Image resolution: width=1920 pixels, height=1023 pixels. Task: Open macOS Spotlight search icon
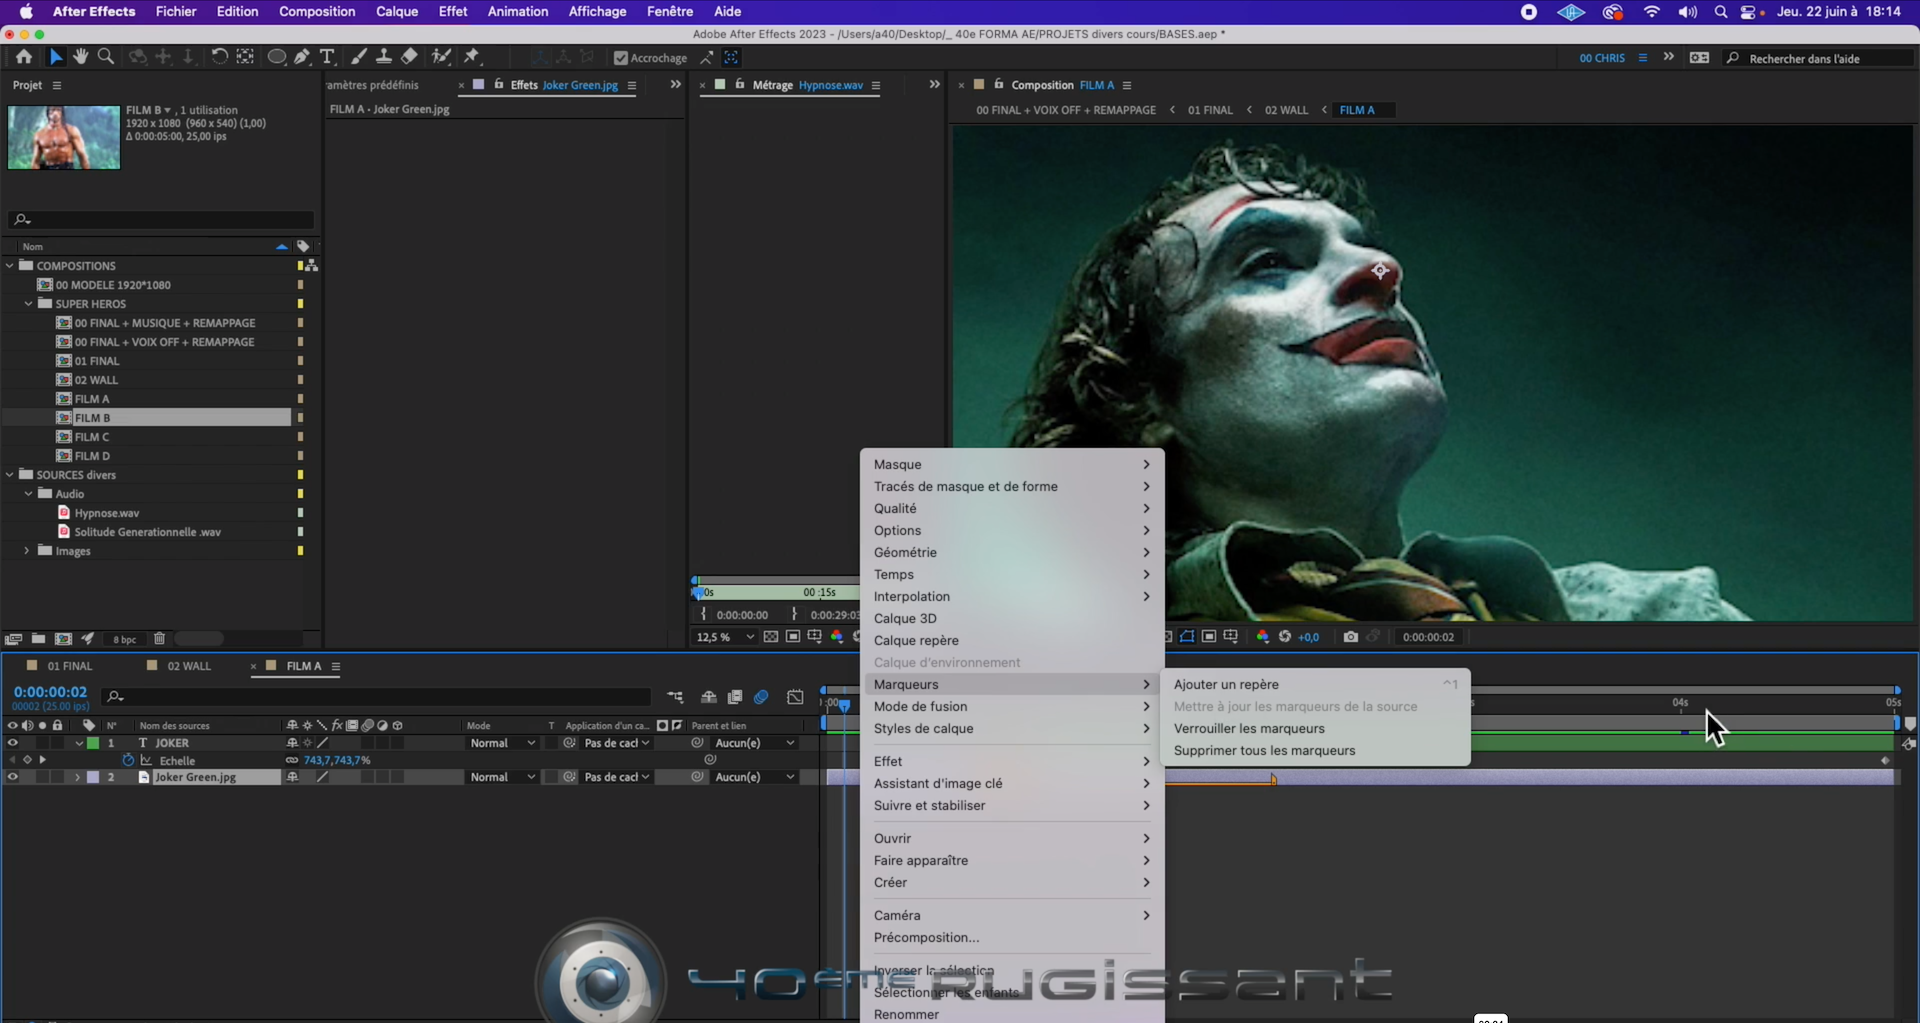tap(1720, 12)
